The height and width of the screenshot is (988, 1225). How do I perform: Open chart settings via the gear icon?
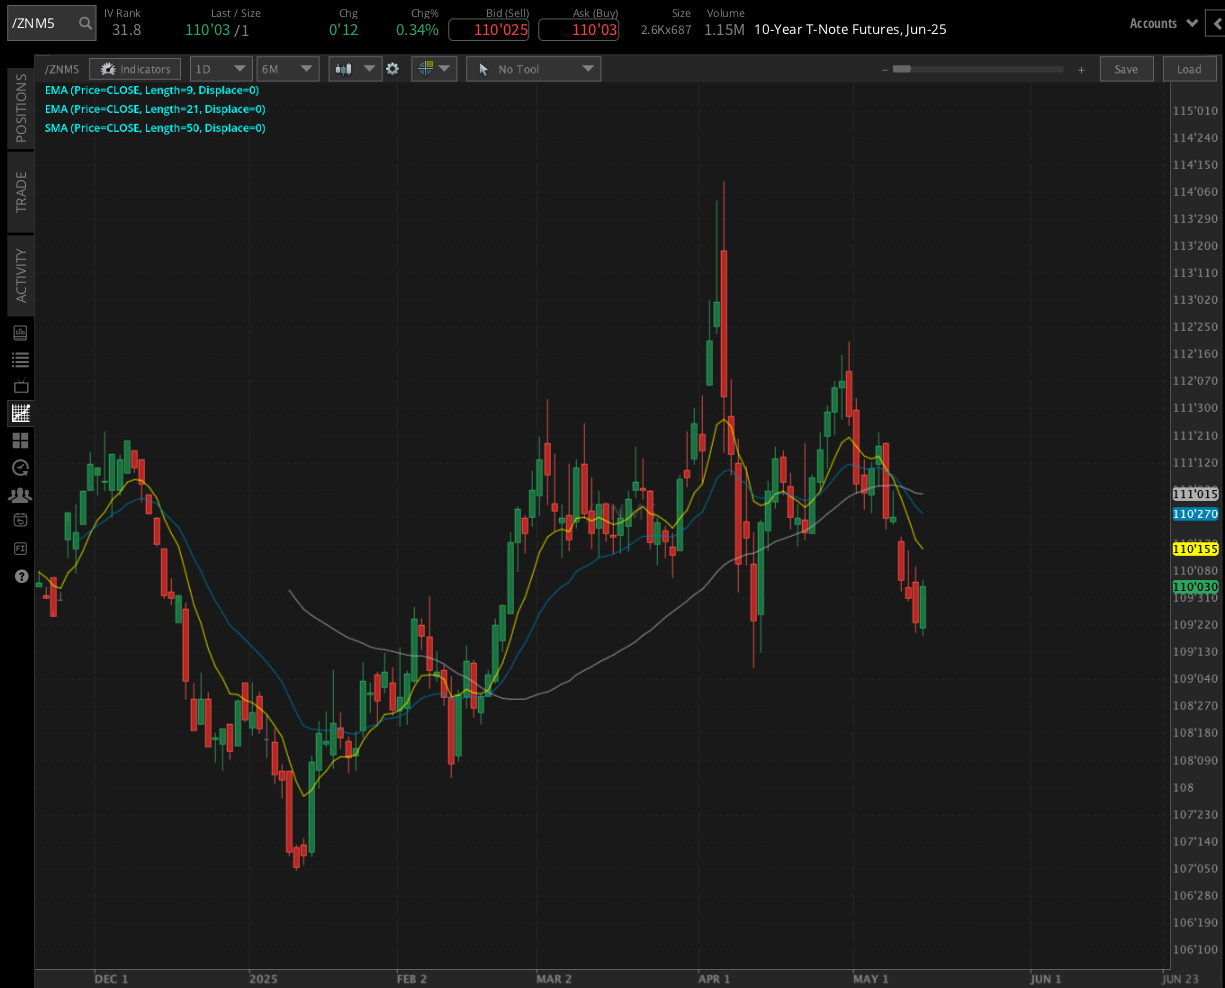point(393,68)
